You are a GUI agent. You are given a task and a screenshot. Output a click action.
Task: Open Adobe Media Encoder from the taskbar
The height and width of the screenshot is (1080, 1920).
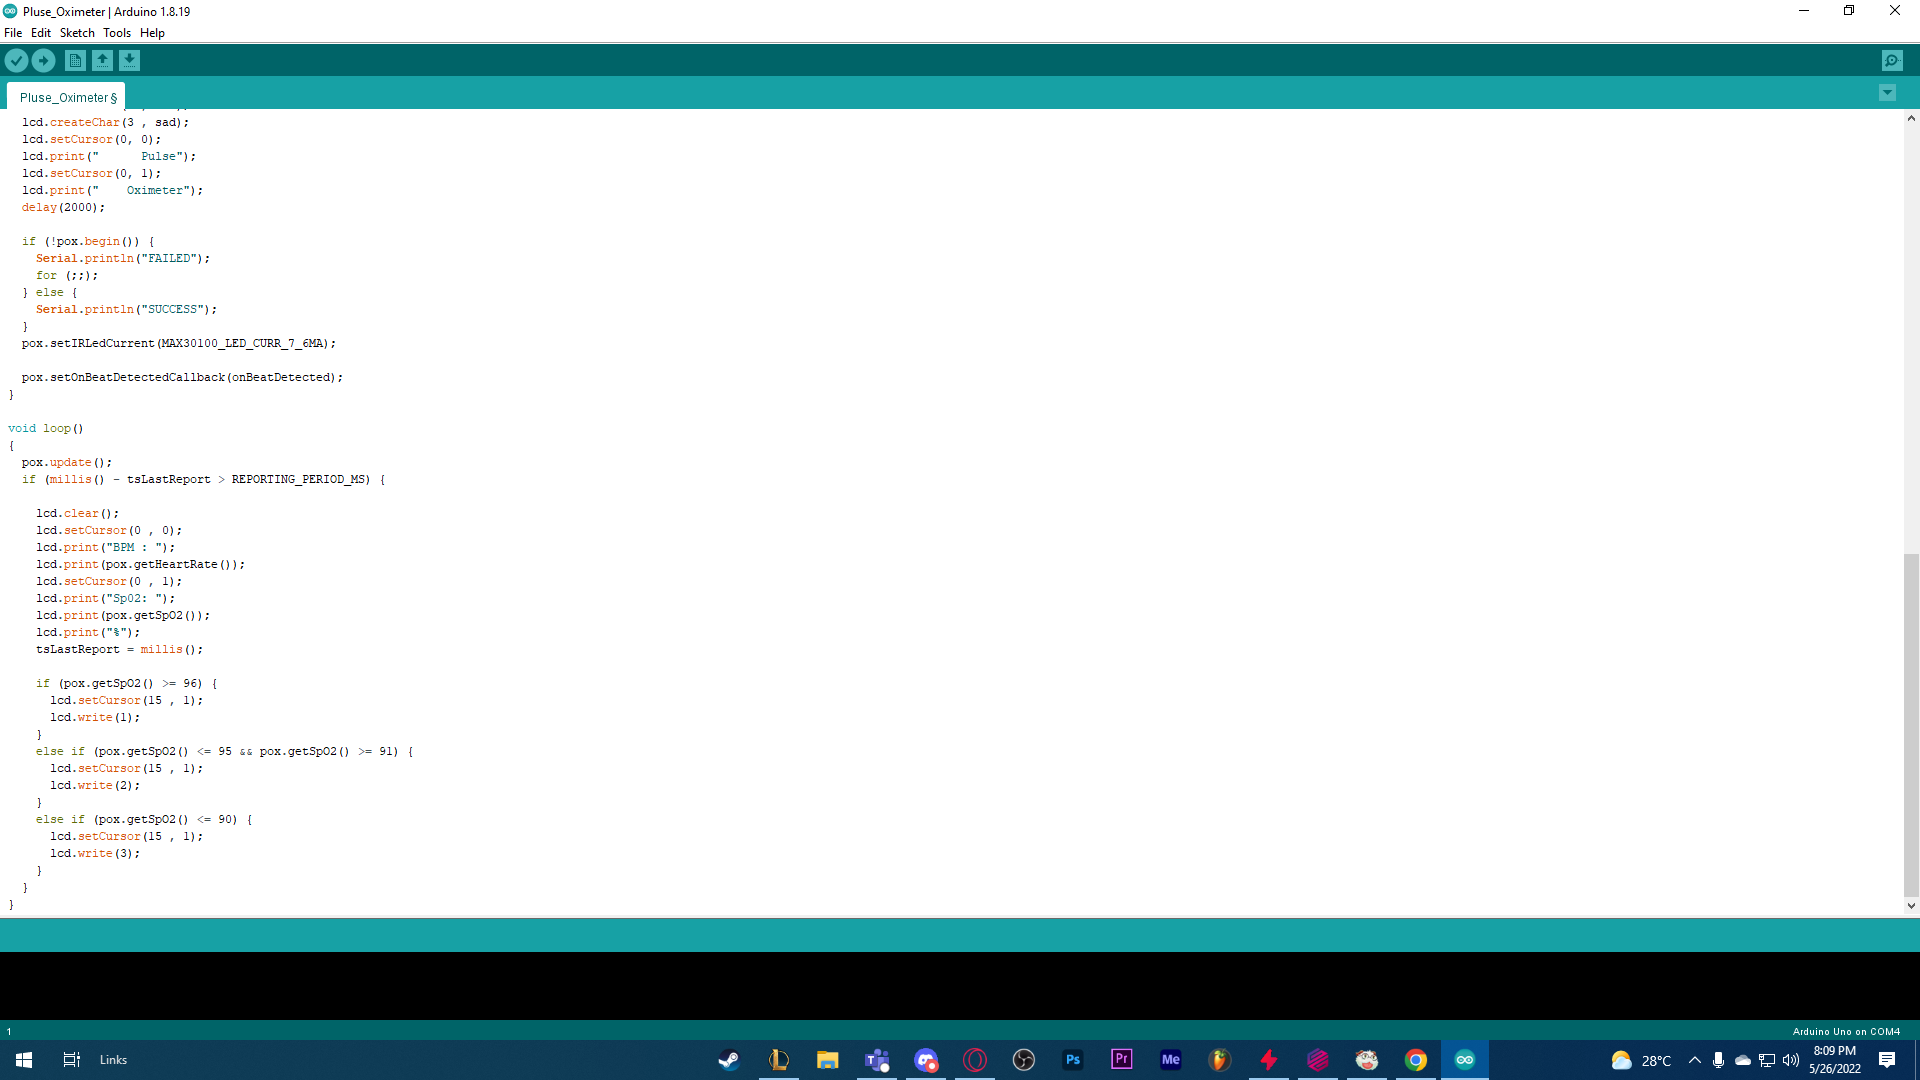pos(1171,1060)
